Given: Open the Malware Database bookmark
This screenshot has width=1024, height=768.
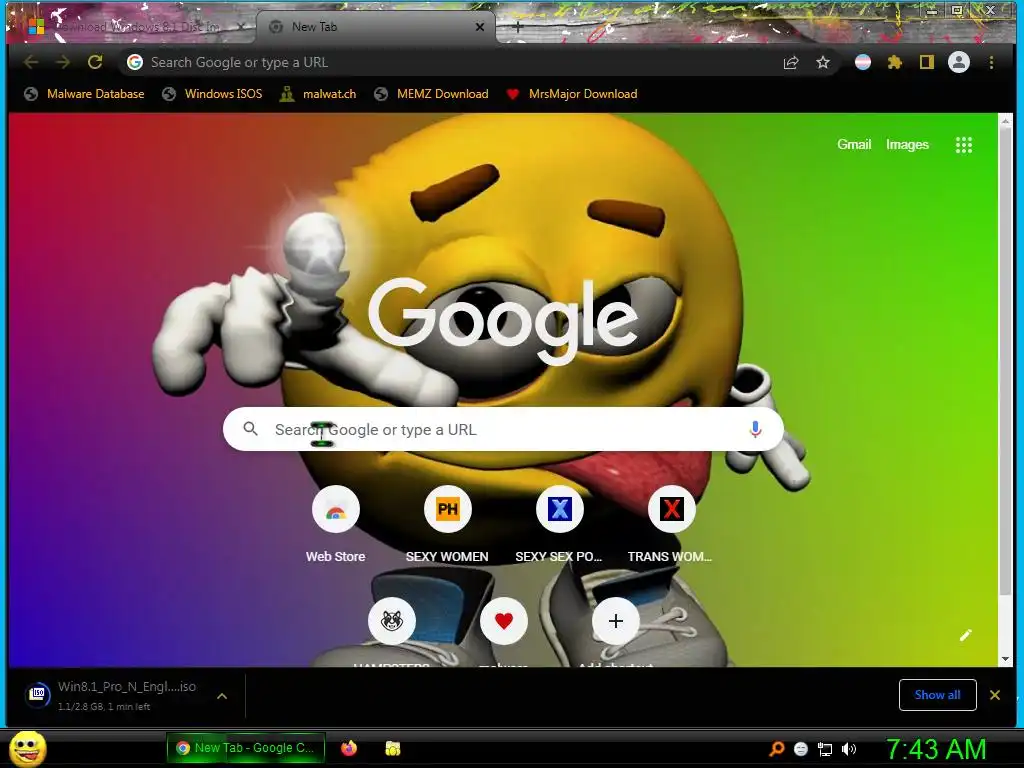Looking at the screenshot, I should coord(84,94).
